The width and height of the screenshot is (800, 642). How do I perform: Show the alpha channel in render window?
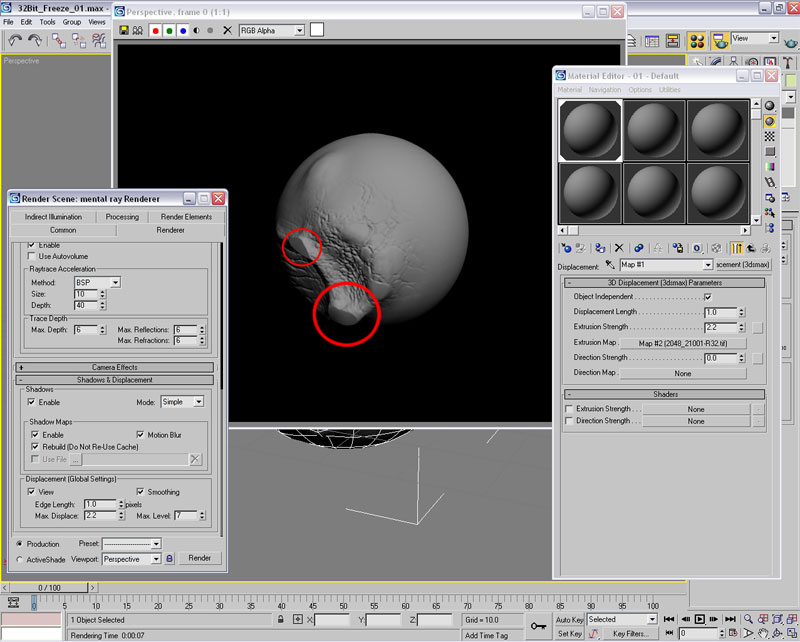pos(197,31)
